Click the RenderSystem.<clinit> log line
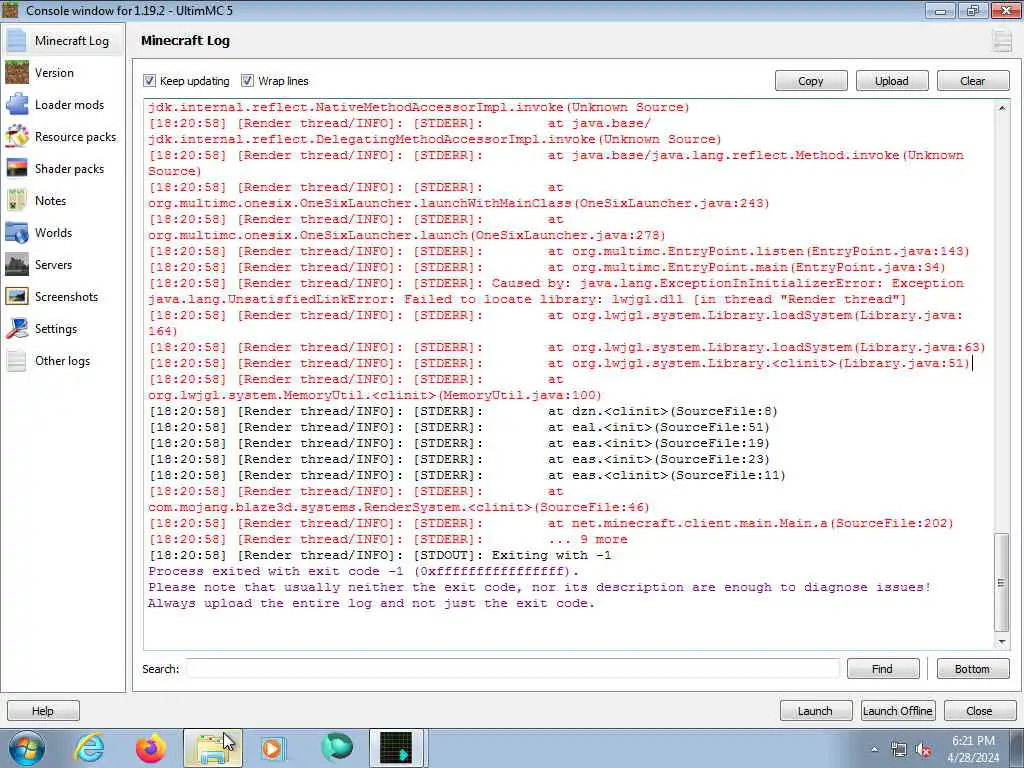 tap(398, 507)
